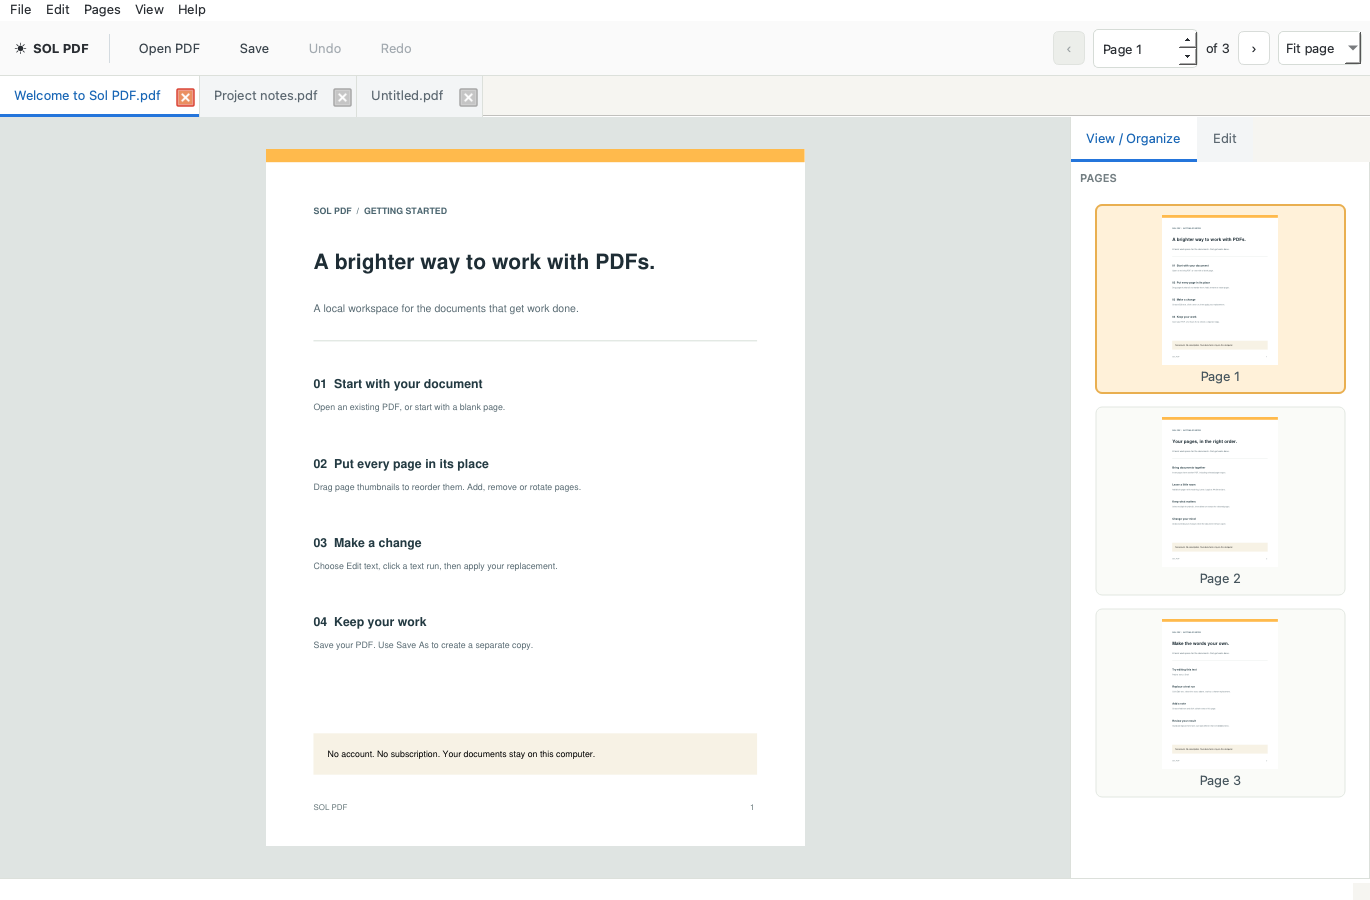Click the Sol PDF sun logo icon
This screenshot has height=900, width=1370.
pyautogui.click(x=20, y=48)
